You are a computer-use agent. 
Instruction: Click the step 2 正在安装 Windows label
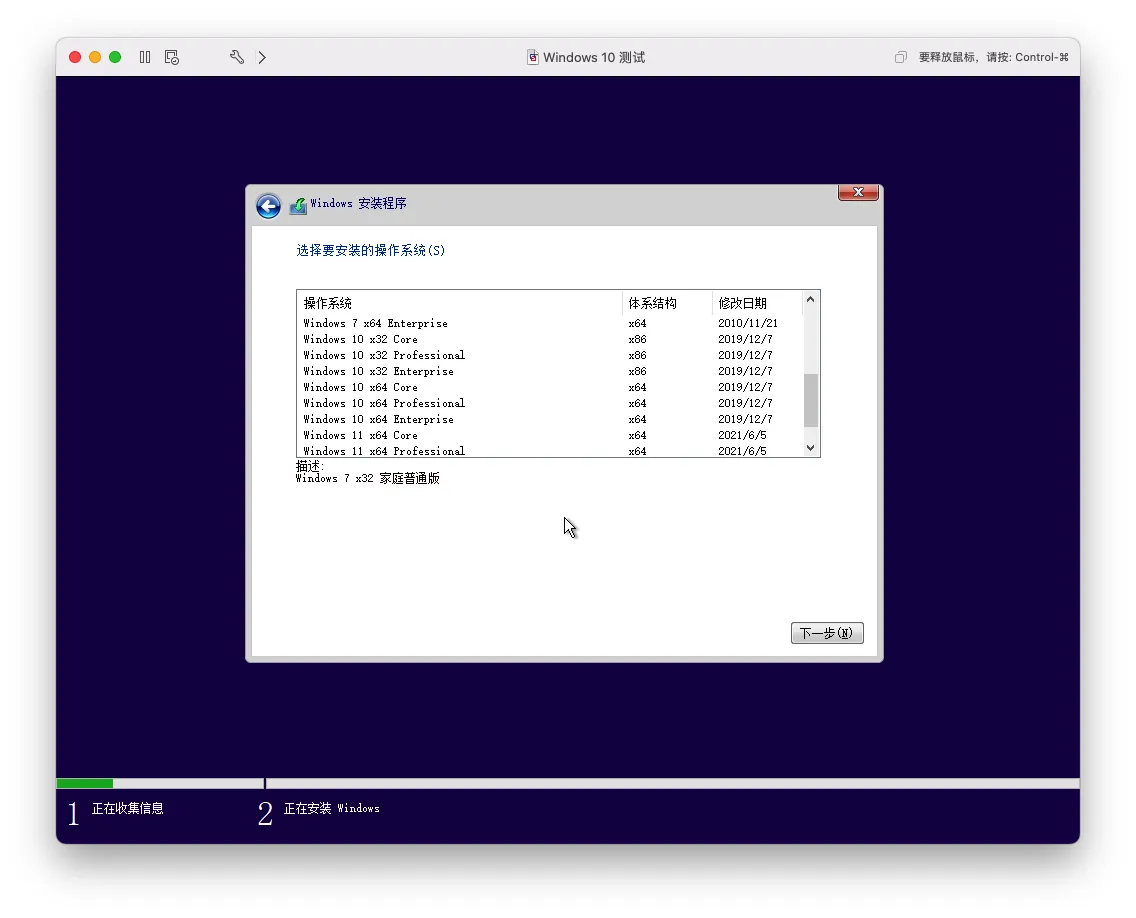[331, 808]
